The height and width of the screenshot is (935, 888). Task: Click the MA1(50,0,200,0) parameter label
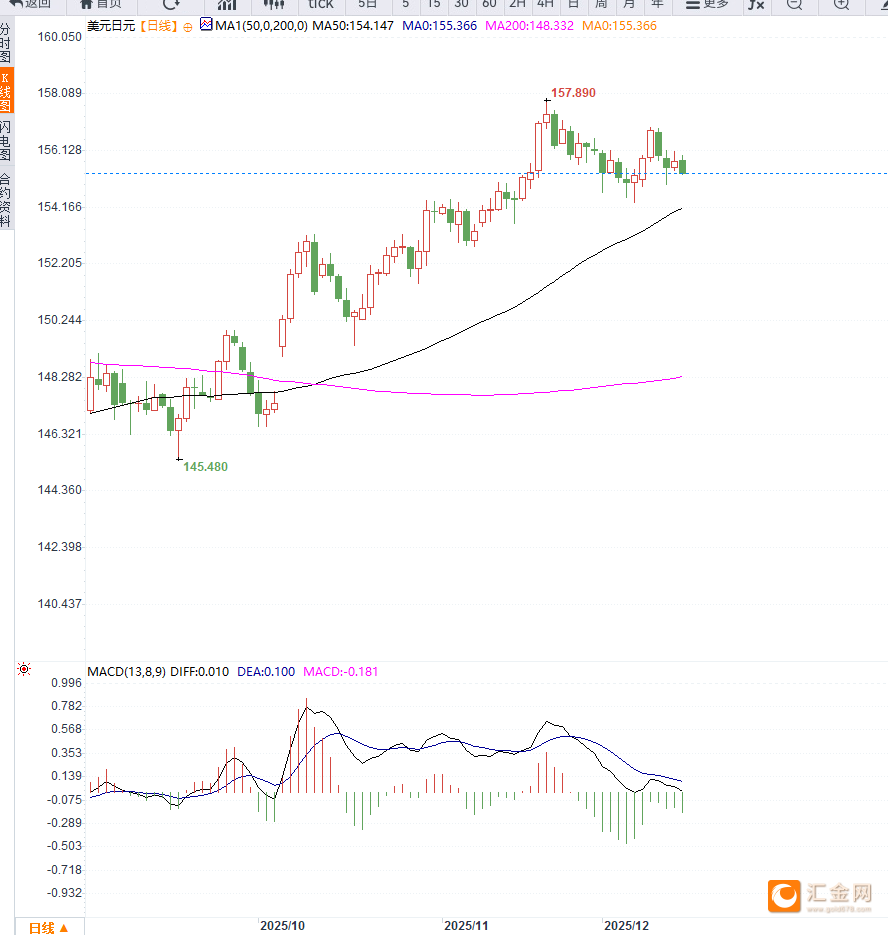(261, 26)
